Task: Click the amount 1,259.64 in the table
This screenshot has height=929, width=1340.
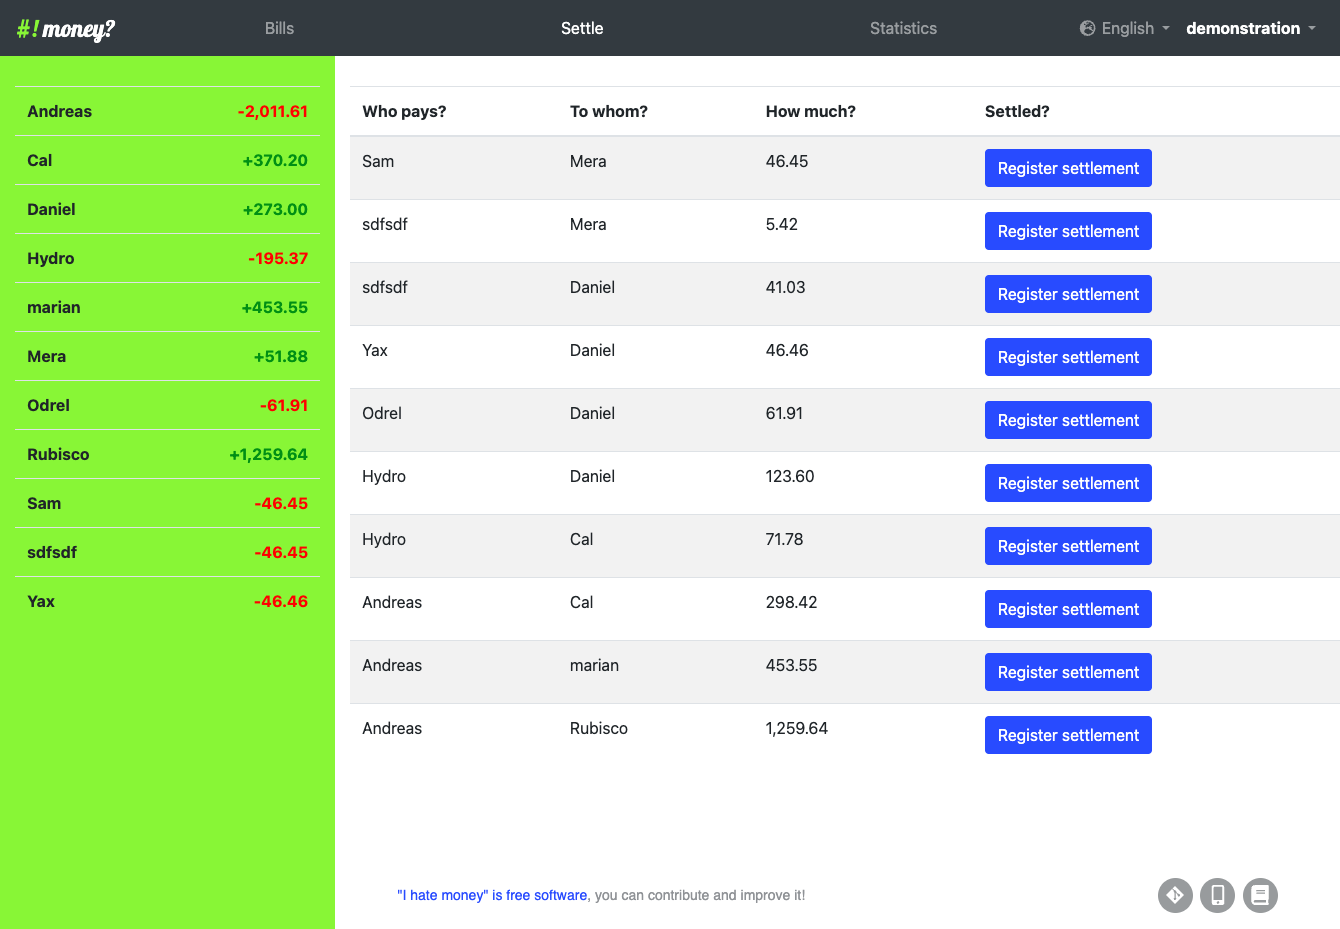Action: (x=797, y=728)
